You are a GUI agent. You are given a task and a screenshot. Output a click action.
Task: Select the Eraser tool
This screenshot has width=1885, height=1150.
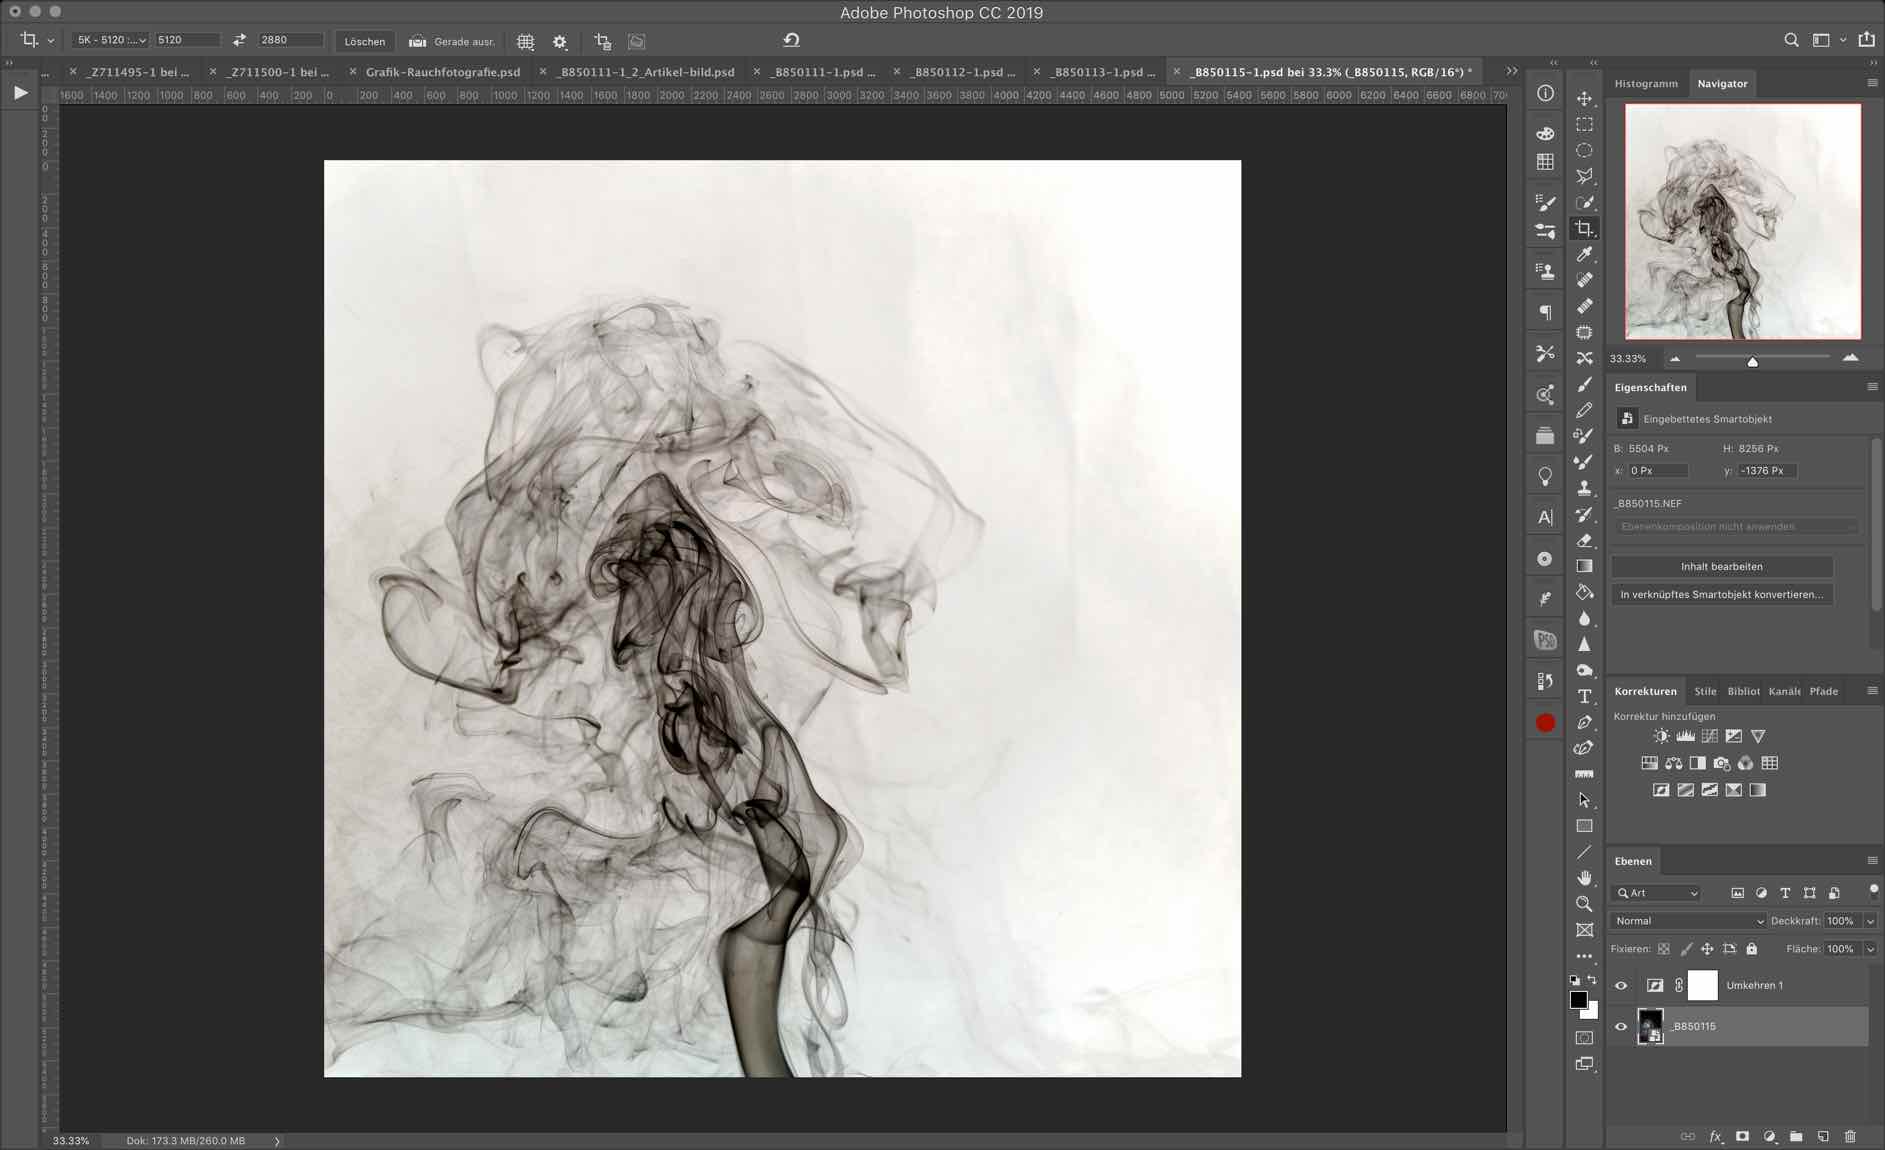tap(1584, 540)
